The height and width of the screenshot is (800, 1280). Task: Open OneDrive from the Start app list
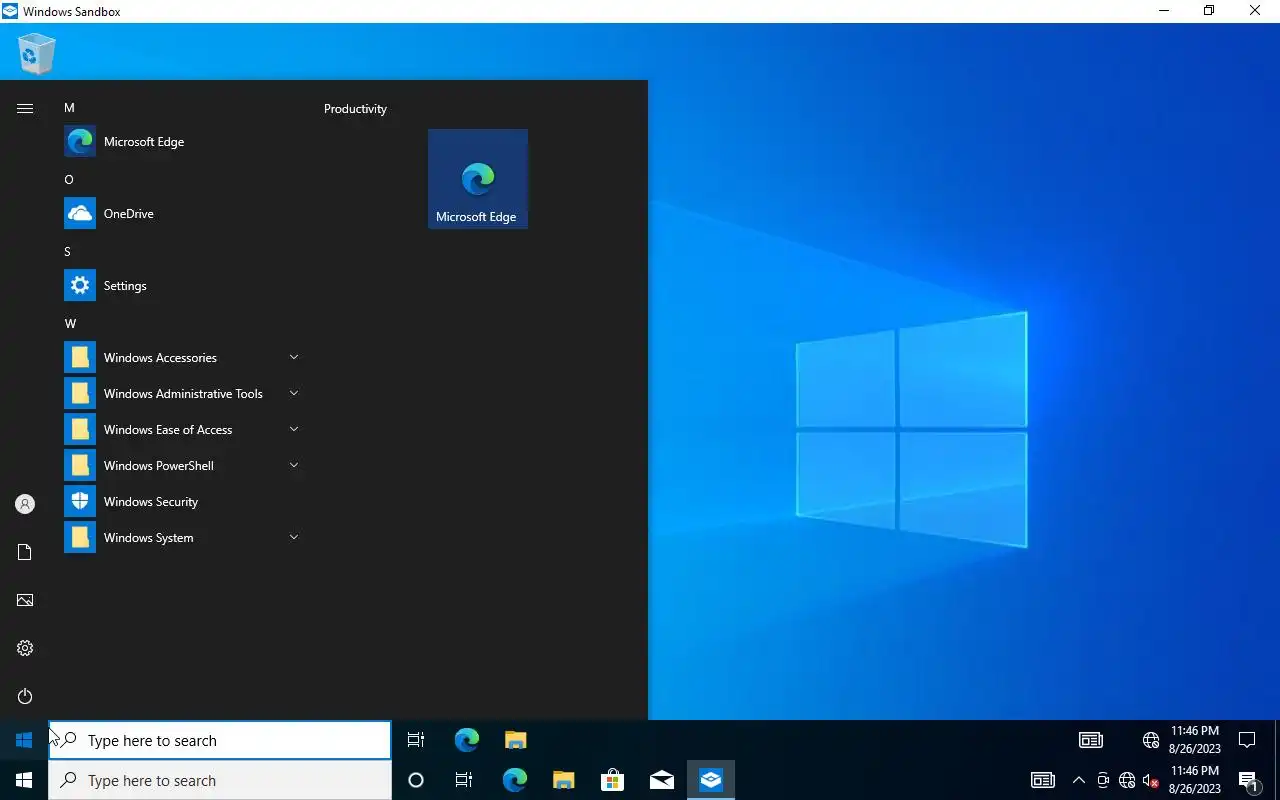pos(182,214)
